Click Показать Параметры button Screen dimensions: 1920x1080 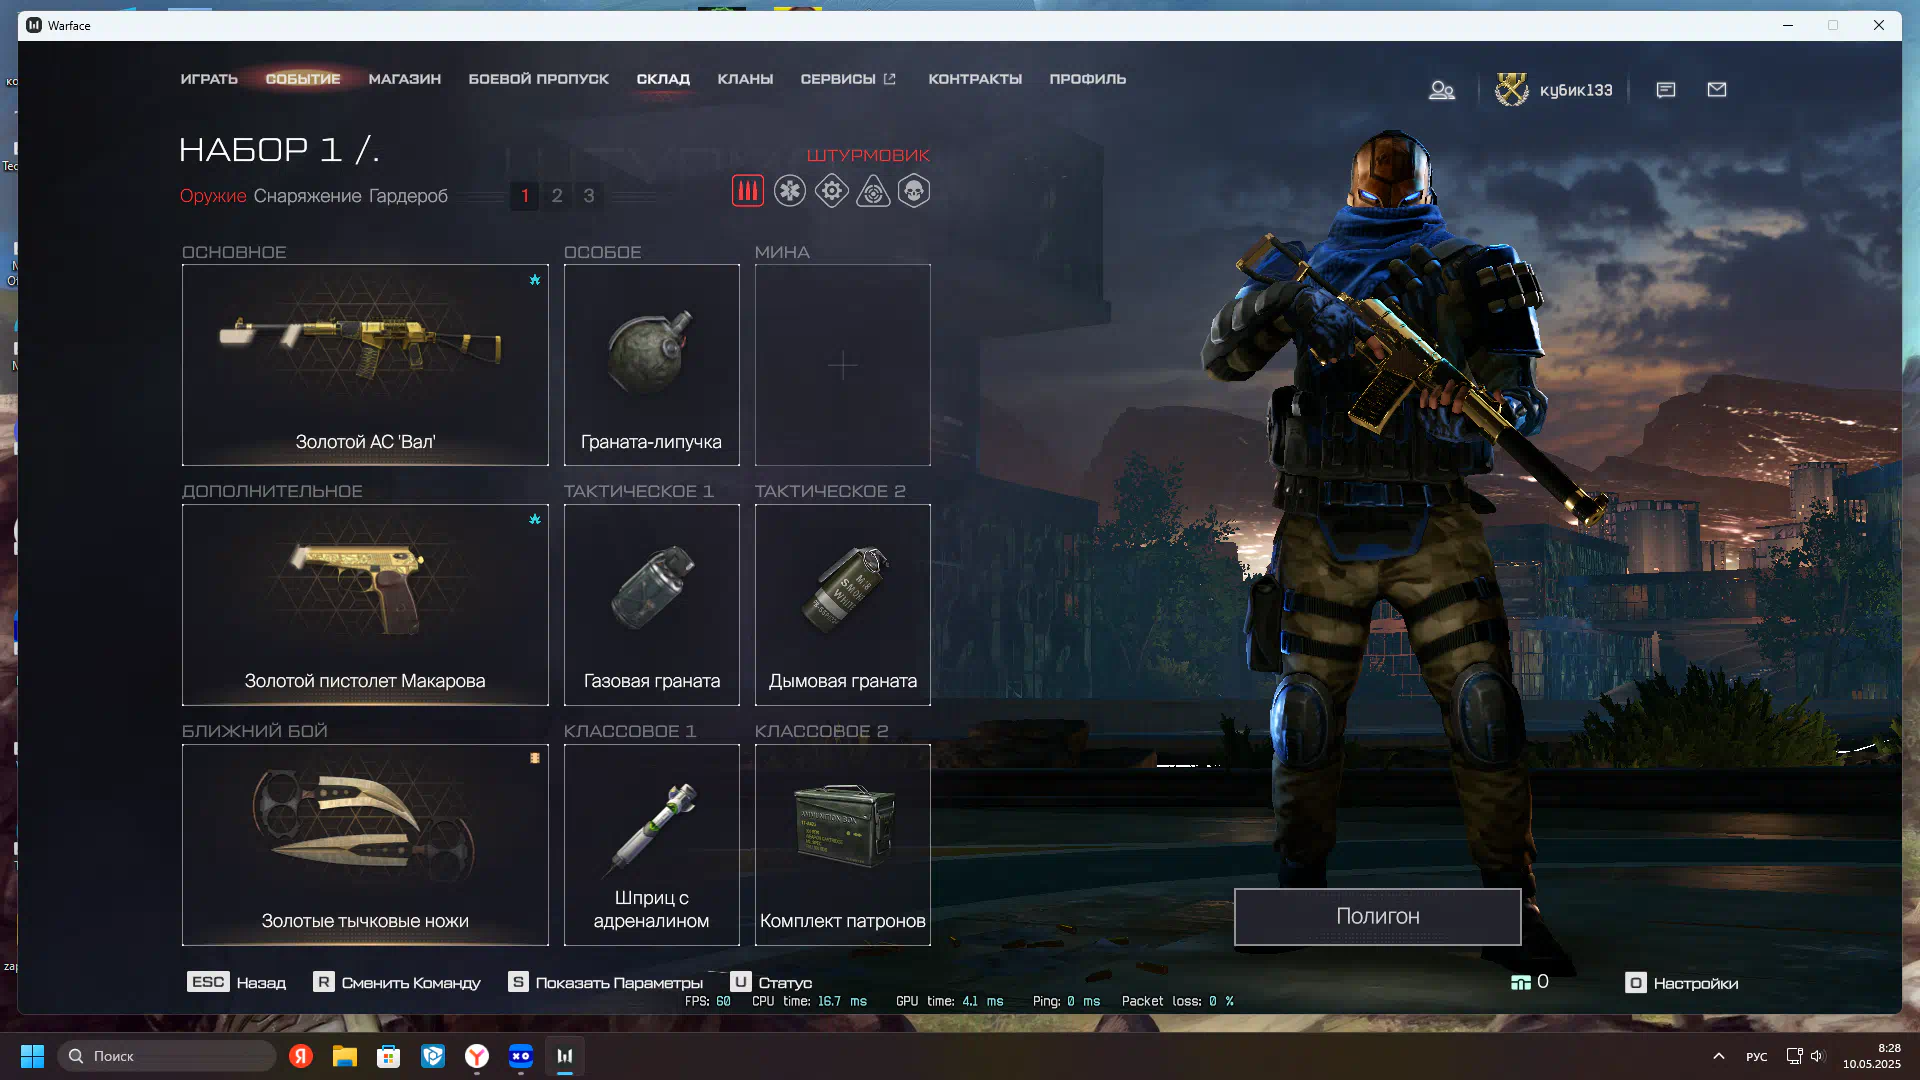tap(606, 983)
